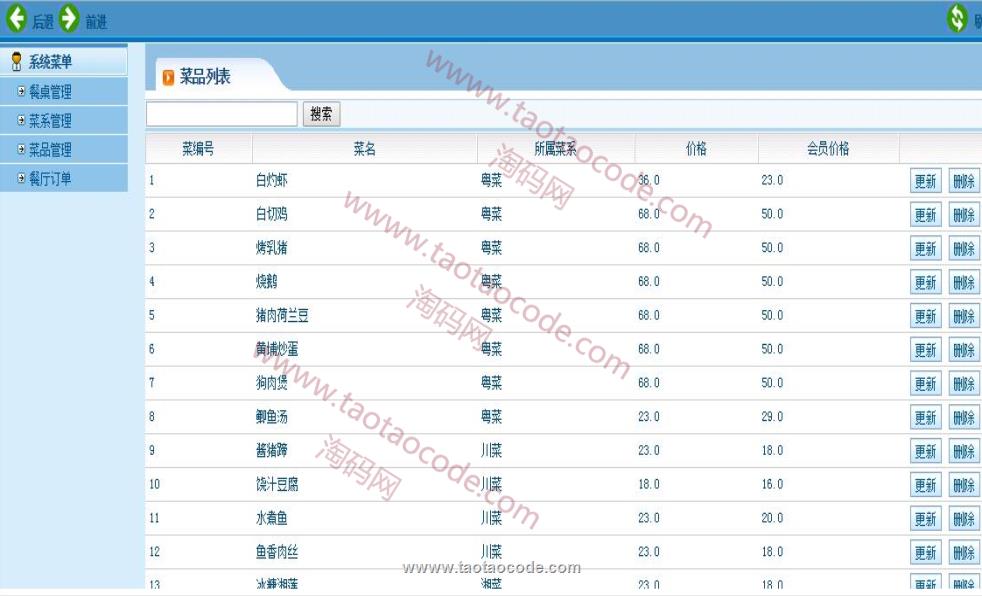Open the 餐厅订单 menu entry

(49, 179)
